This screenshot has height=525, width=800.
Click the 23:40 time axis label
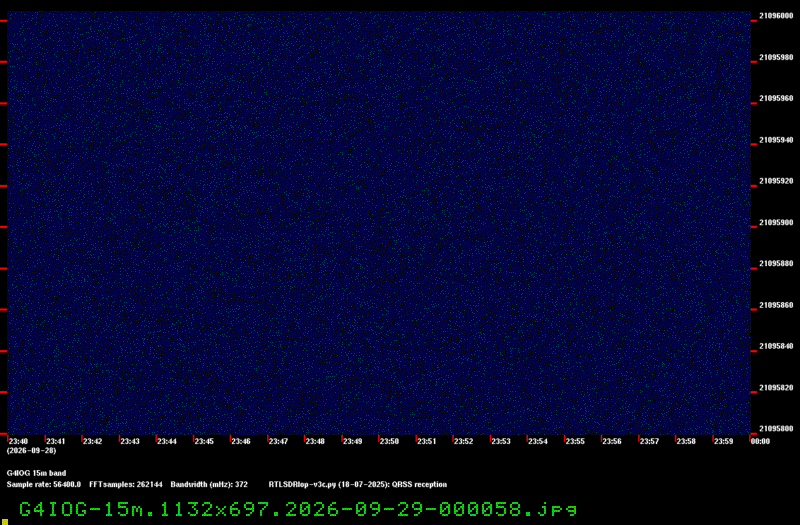(x=18, y=441)
